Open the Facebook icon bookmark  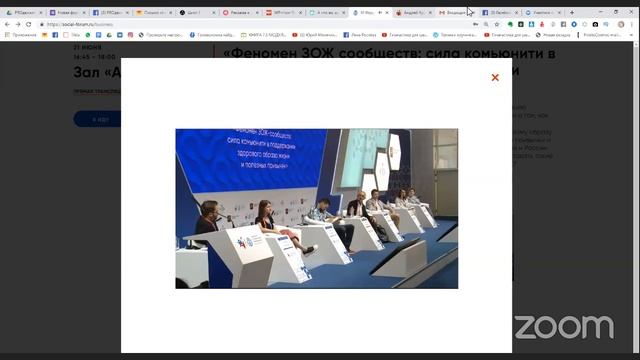(x=55, y=35)
